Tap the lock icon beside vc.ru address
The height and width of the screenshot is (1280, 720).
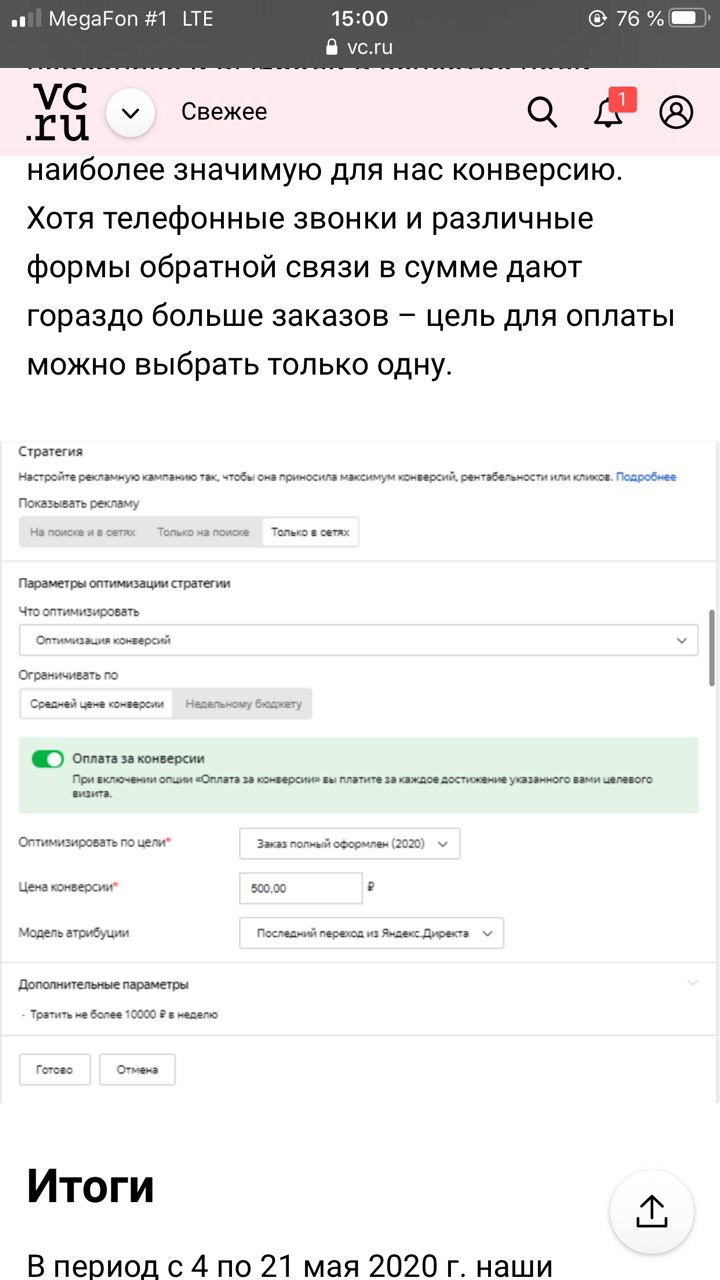(x=333, y=47)
